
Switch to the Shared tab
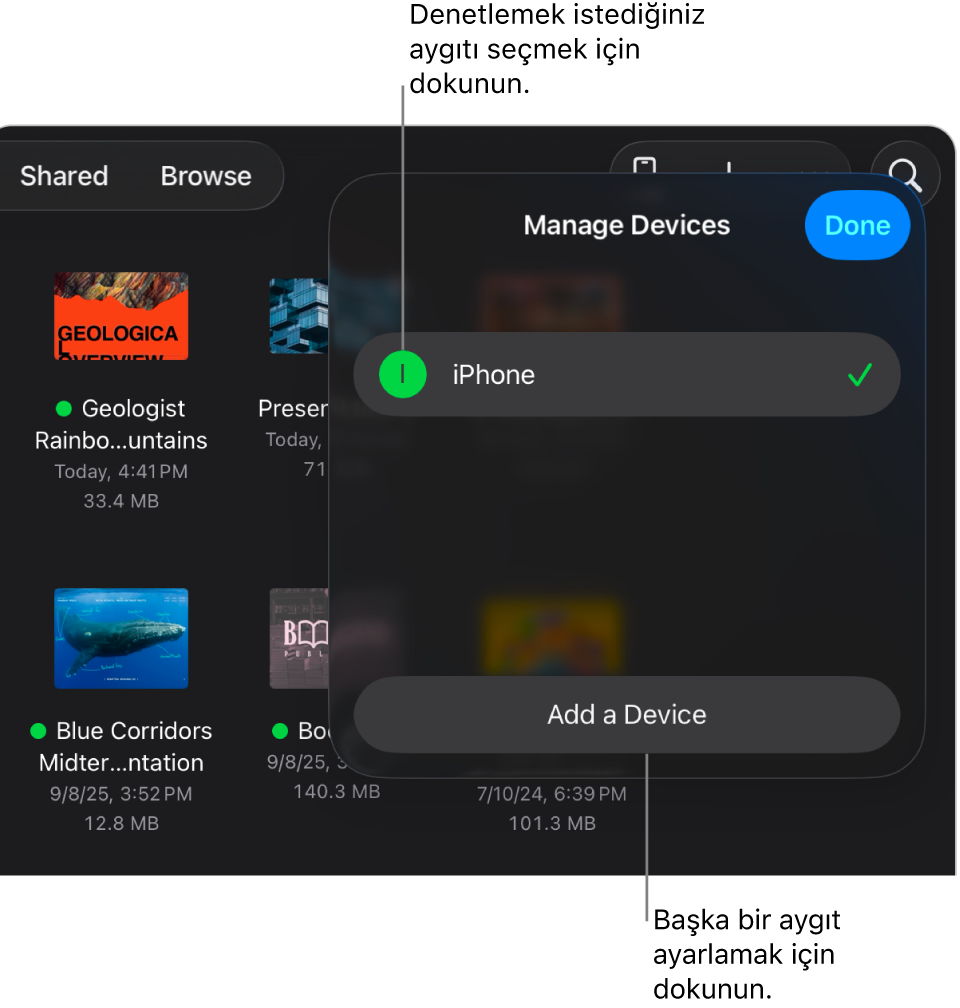64,176
